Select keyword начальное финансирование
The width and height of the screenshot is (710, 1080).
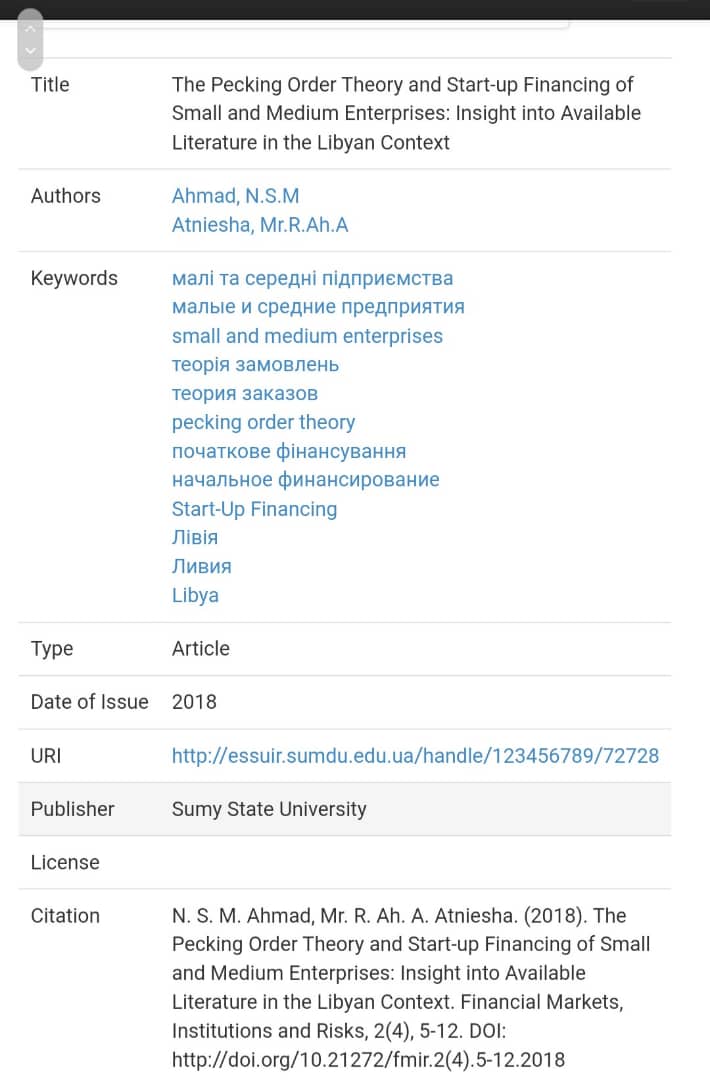pos(305,480)
